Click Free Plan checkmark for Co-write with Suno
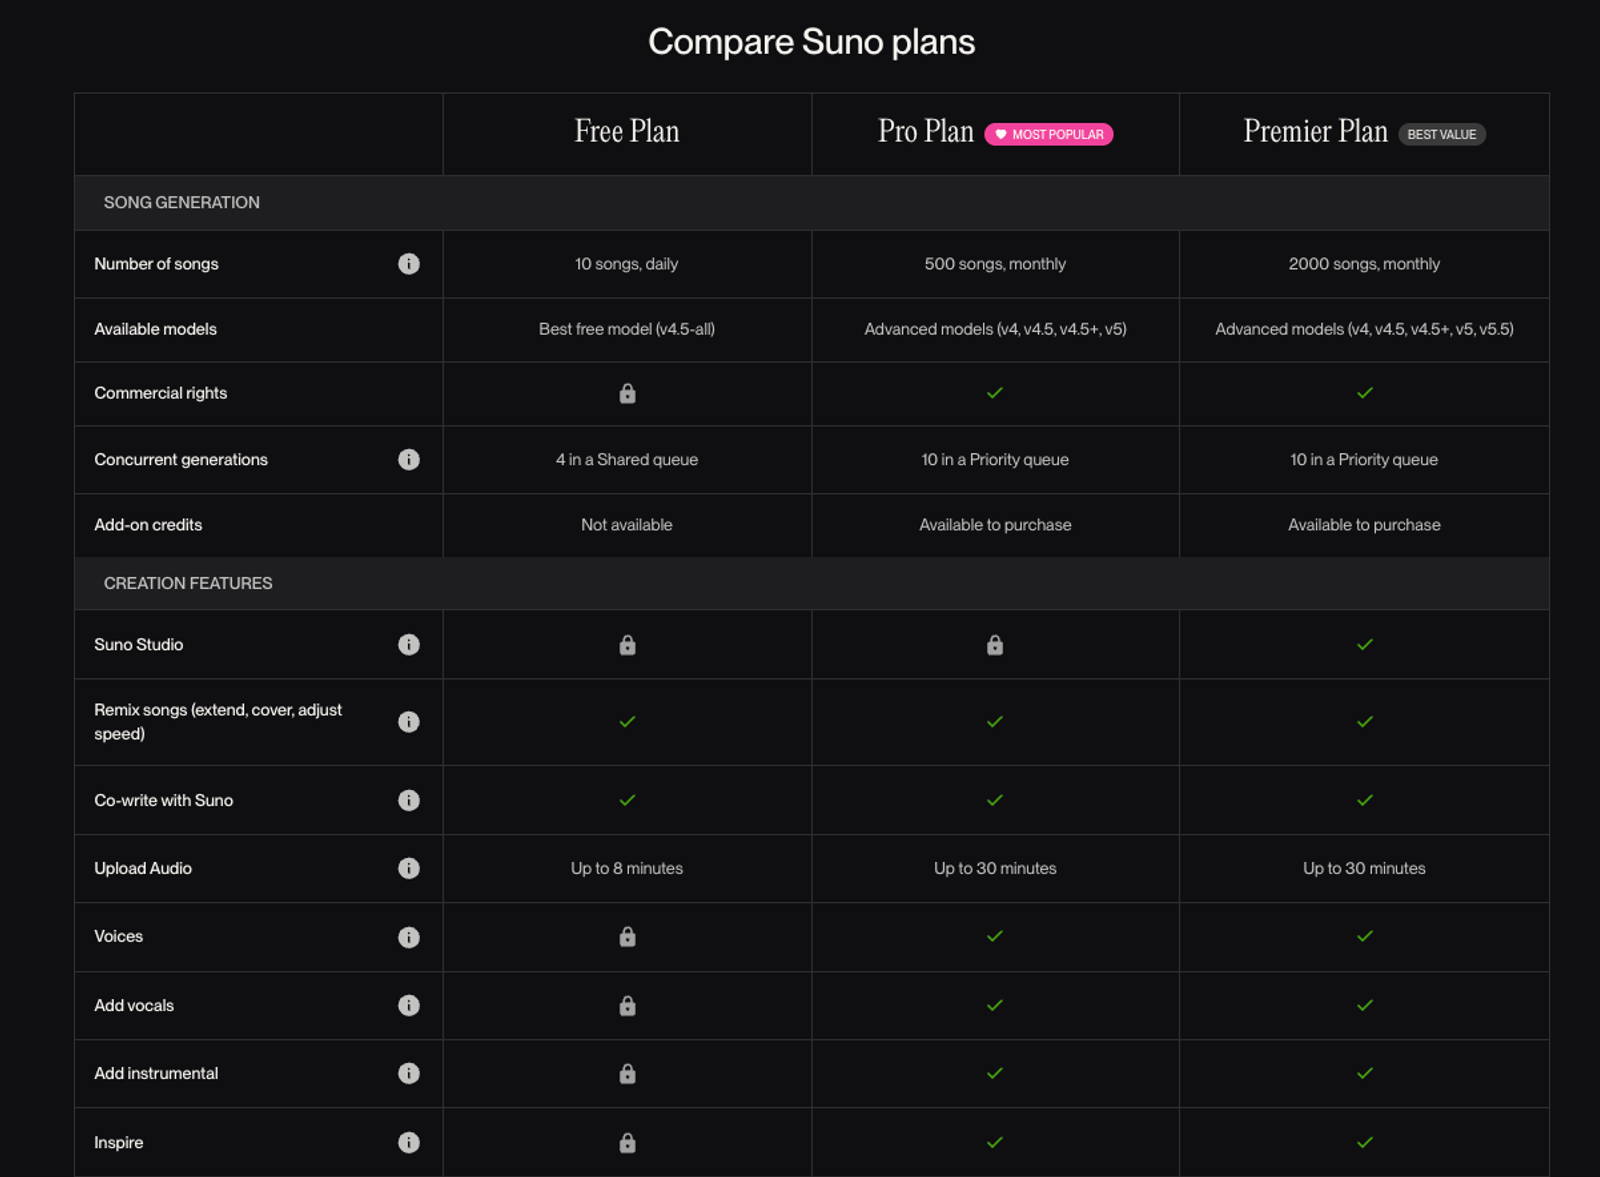 point(627,800)
